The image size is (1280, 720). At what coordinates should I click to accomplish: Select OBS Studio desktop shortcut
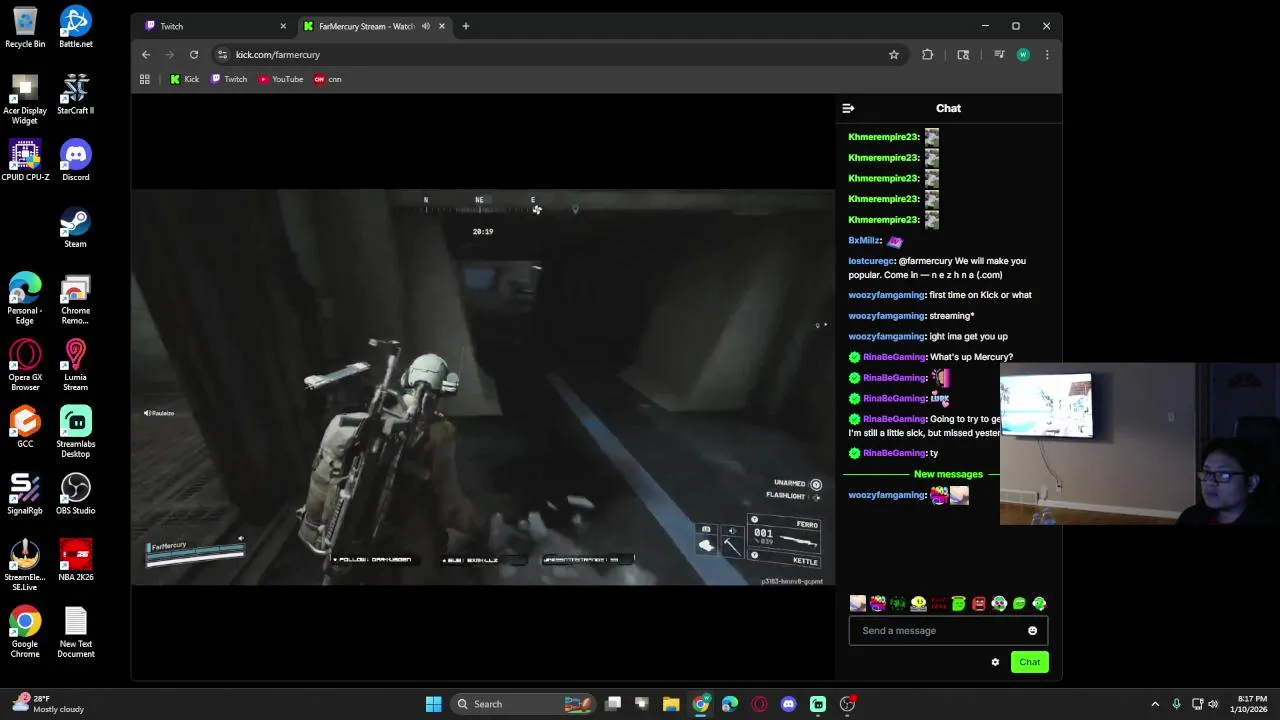(76, 494)
